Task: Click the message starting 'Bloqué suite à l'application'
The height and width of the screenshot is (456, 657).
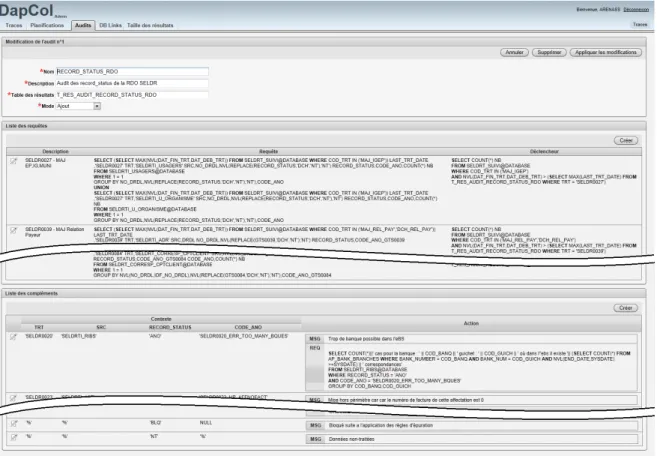Action: tap(381, 425)
